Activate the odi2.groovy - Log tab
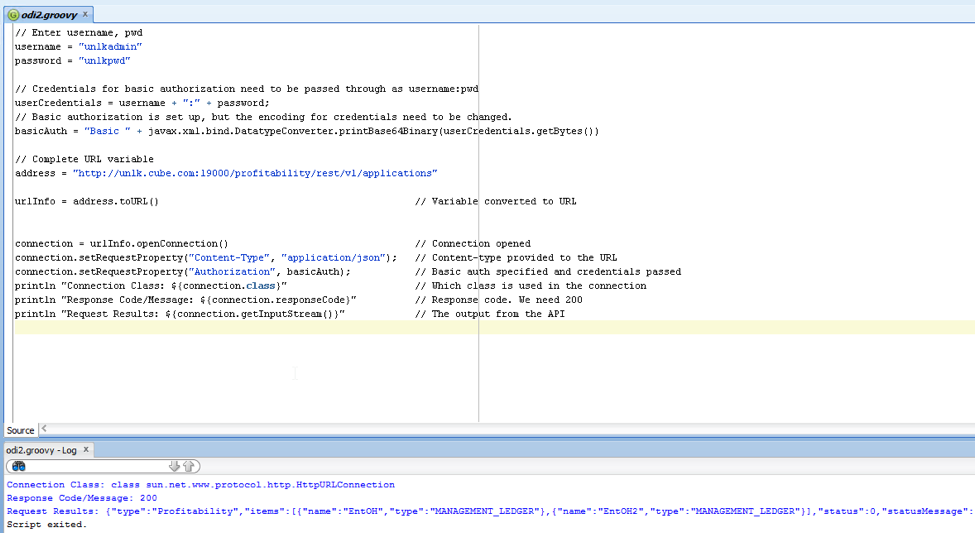The height and width of the screenshot is (533, 975). [x=41, y=450]
